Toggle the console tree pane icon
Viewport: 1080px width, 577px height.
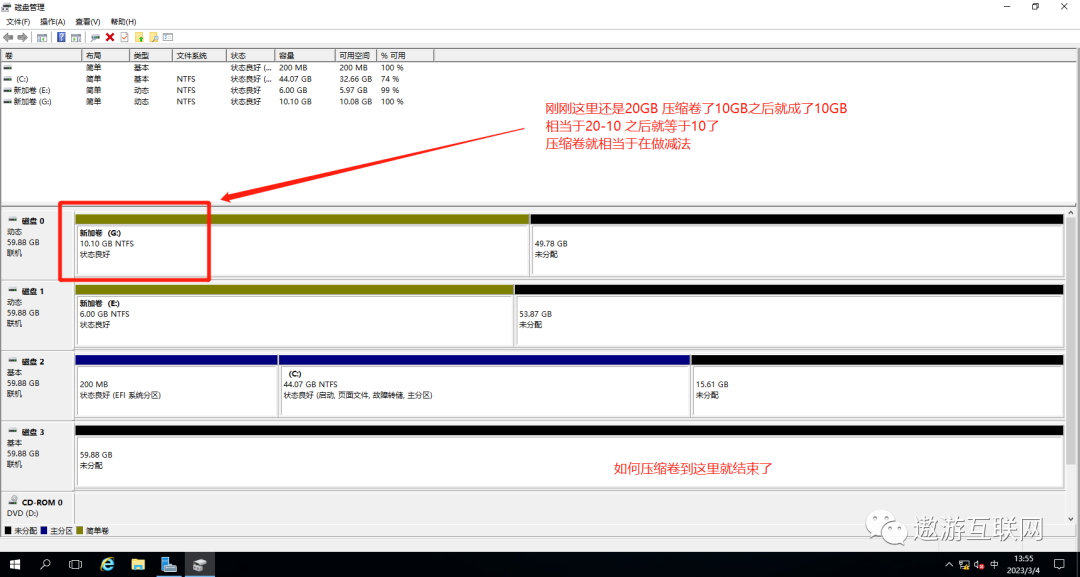(x=42, y=37)
